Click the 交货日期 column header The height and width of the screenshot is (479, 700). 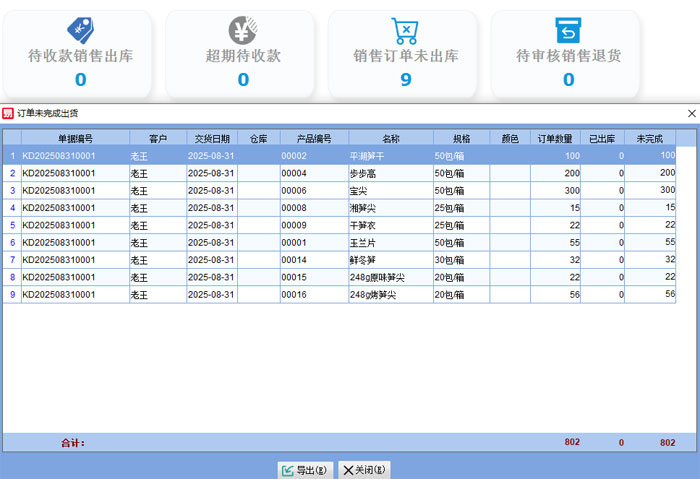[211, 138]
